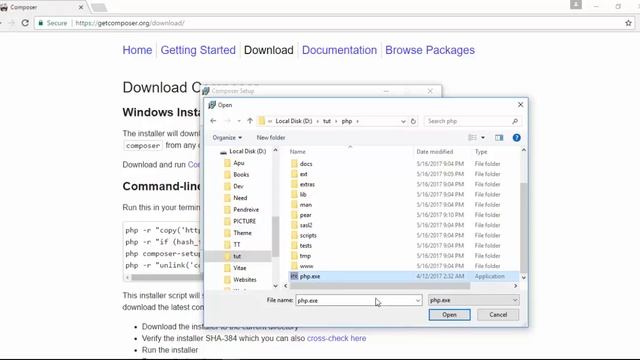This screenshot has height=360, width=640.
Task: Open the File name combo dropdown arrow
Action: 418,300
